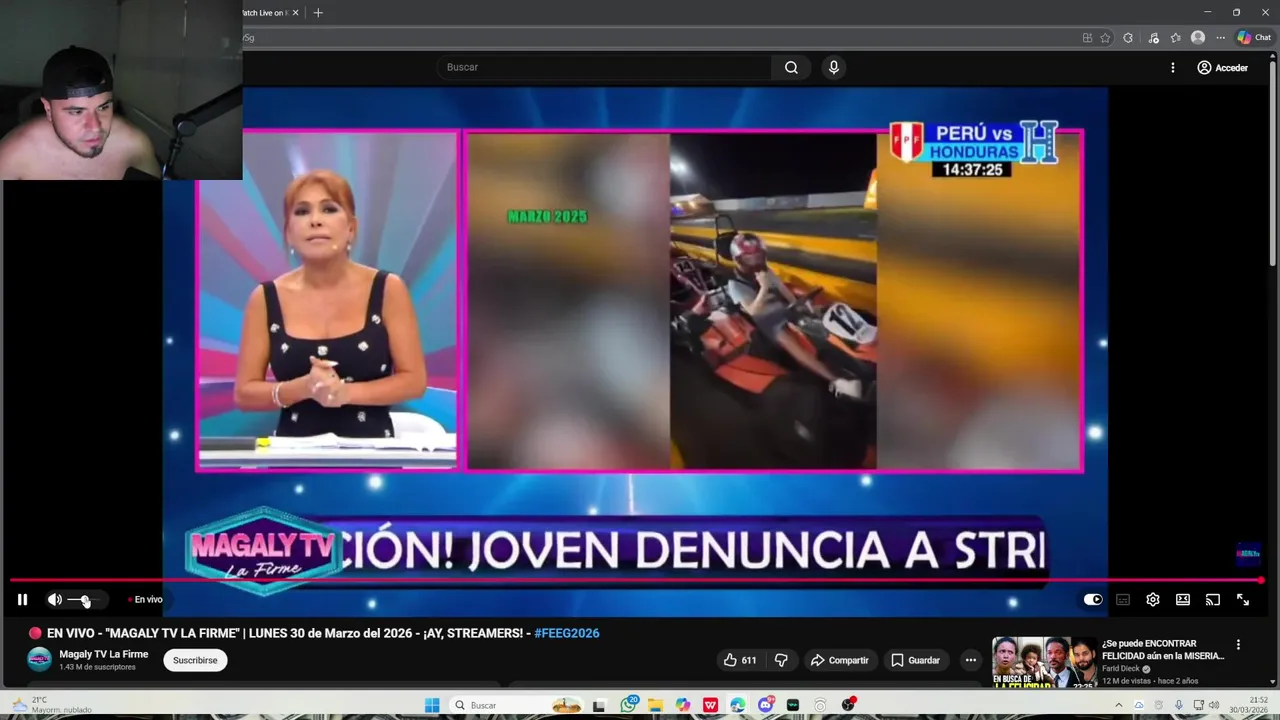This screenshot has width=1280, height=720.
Task: Cast the video to a device
Action: (1213, 599)
